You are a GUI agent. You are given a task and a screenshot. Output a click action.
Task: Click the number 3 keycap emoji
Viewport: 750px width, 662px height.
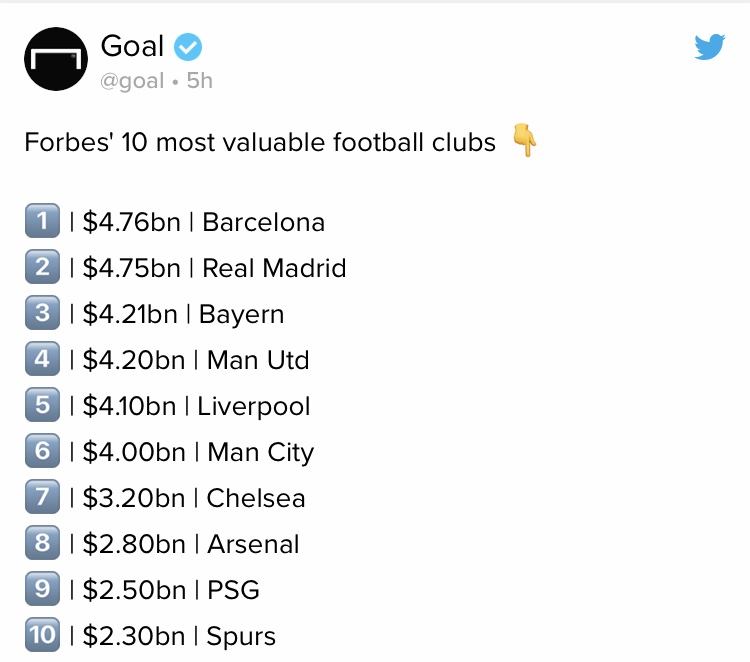coord(42,314)
